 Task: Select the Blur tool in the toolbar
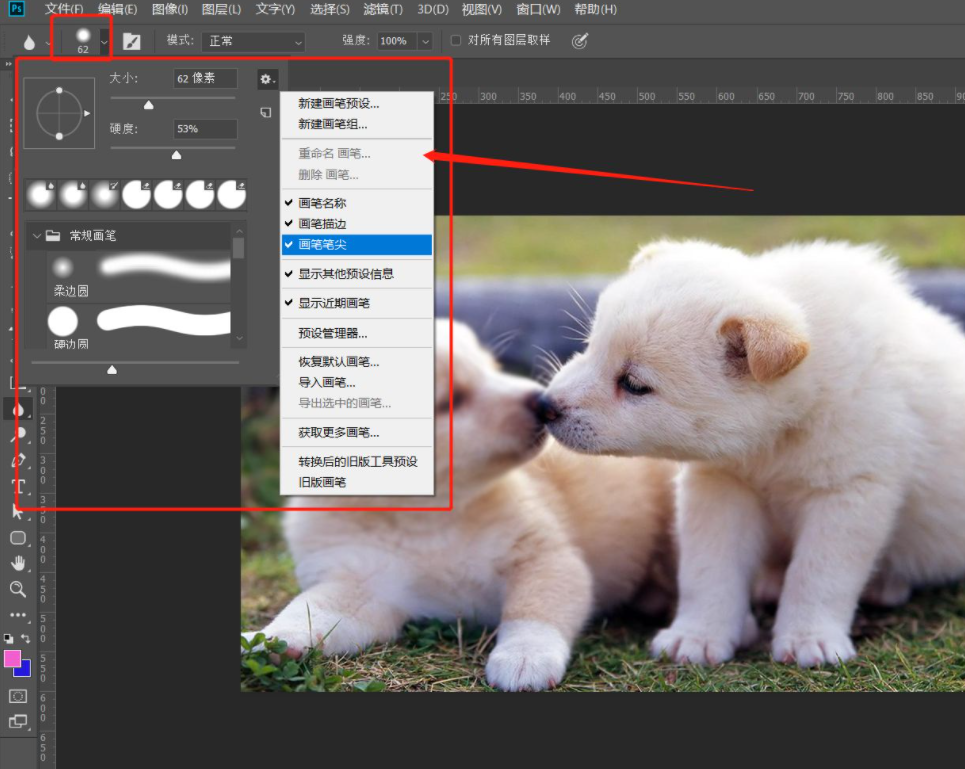(18, 408)
